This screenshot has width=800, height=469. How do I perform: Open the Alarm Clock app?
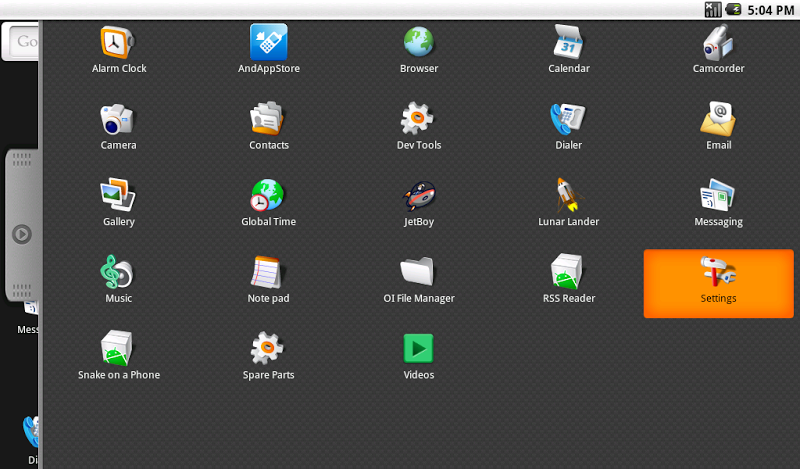click(x=118, y=50)
